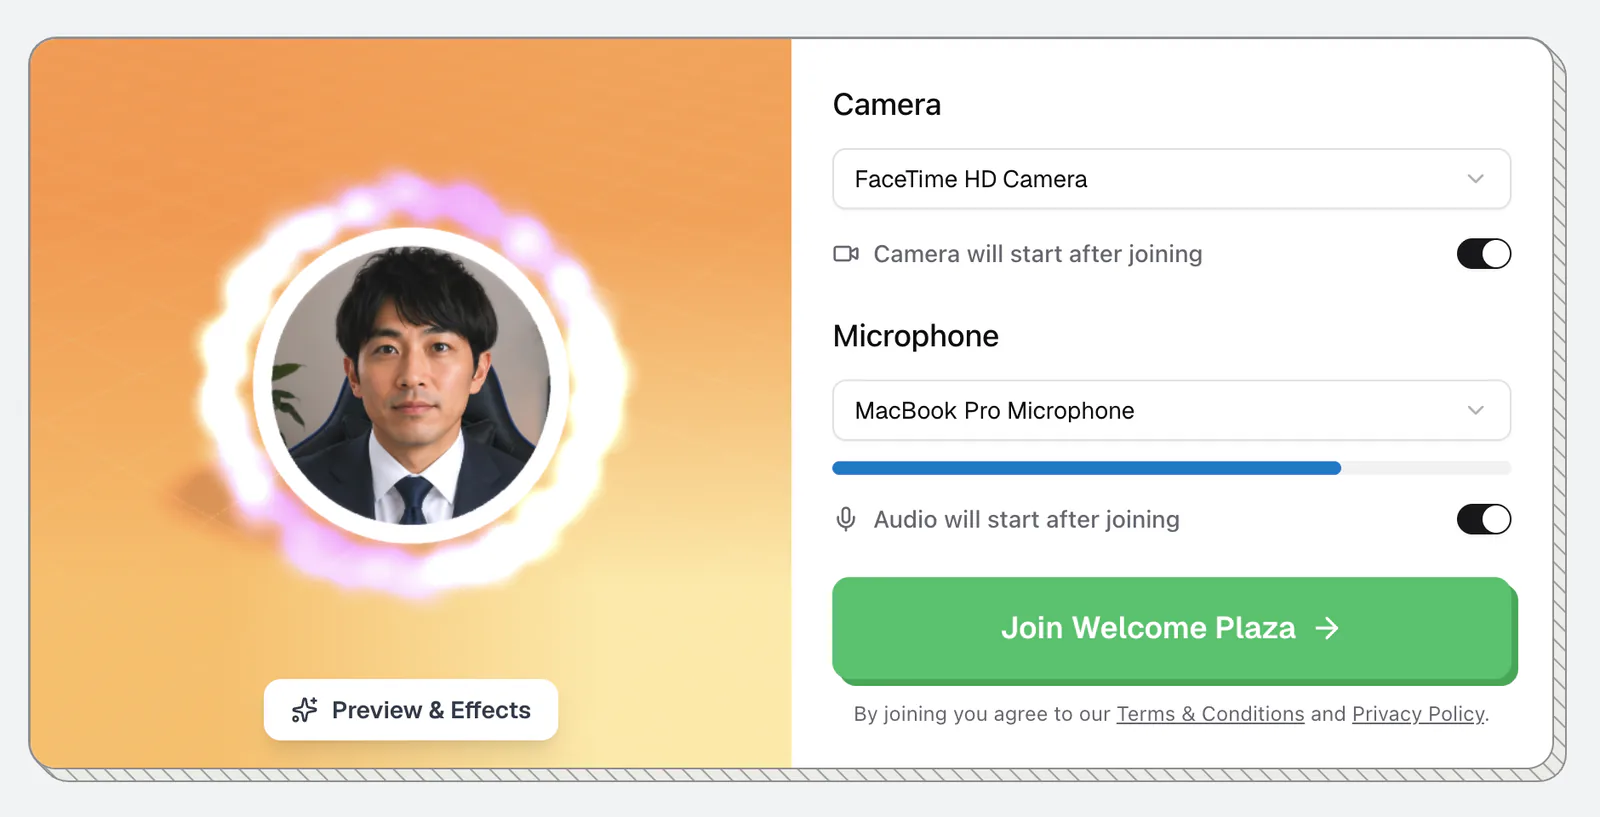The height and width of the screenshot is (817, 1600).
Task: Click the microphone icon beside audio status
Action: (x=846, y=519)
